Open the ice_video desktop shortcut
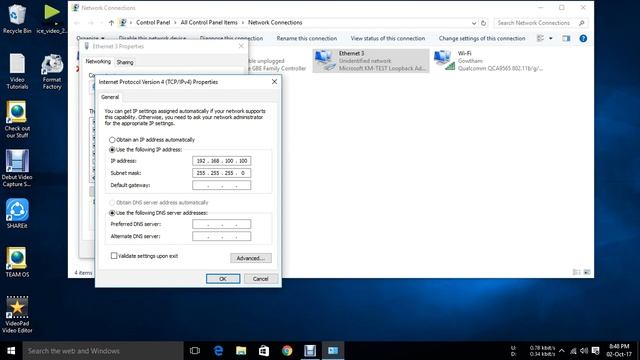This screenshot has height=360, width=640. tap(52, 18)
